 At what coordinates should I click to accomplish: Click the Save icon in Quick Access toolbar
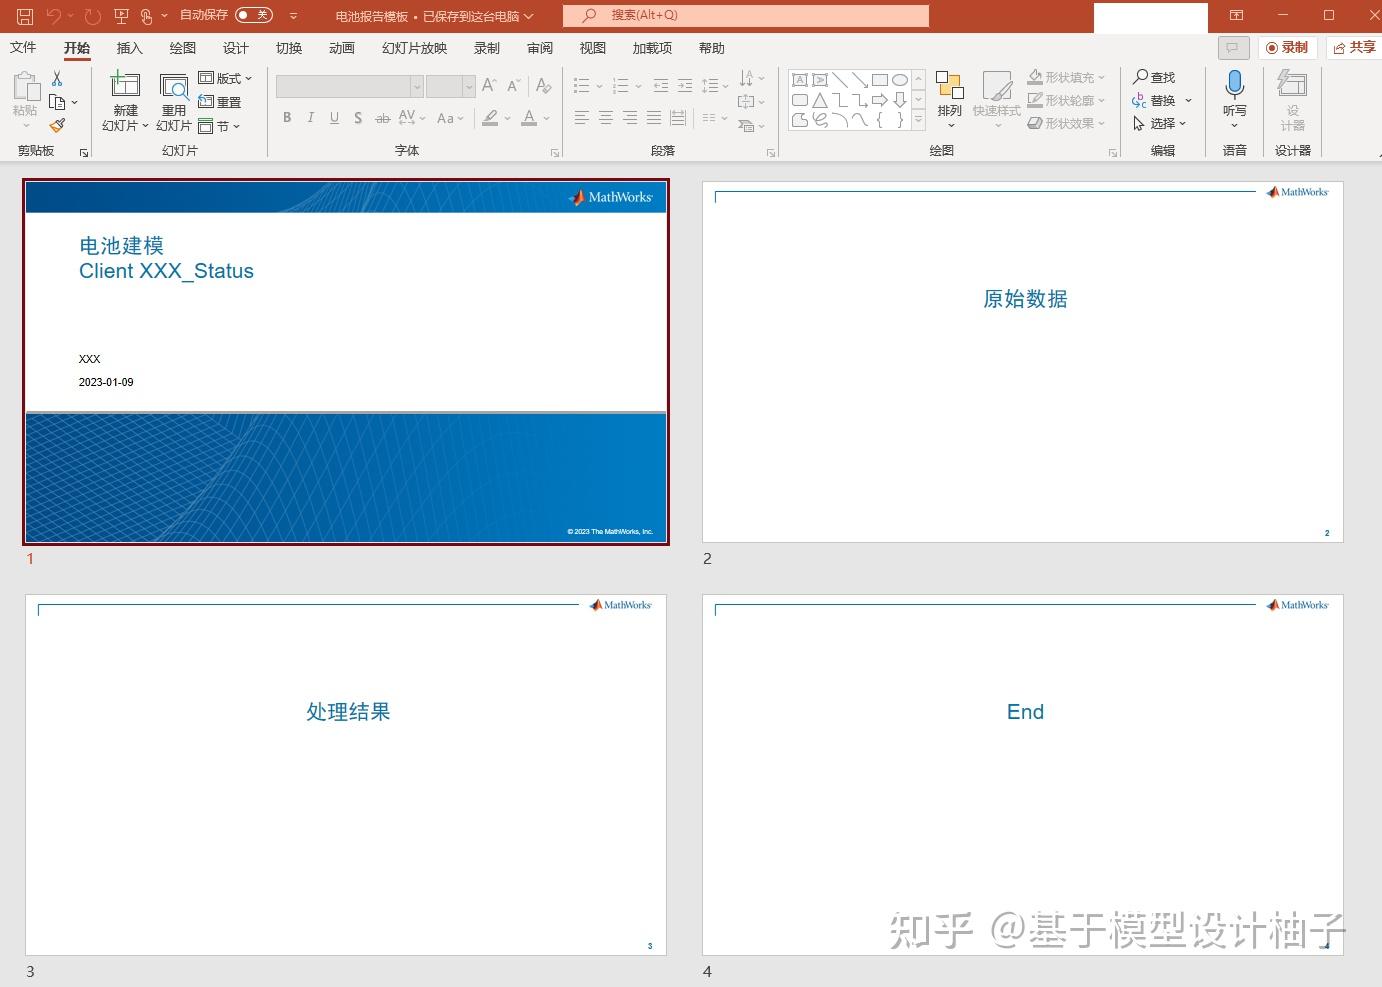(x=23, y=15)
